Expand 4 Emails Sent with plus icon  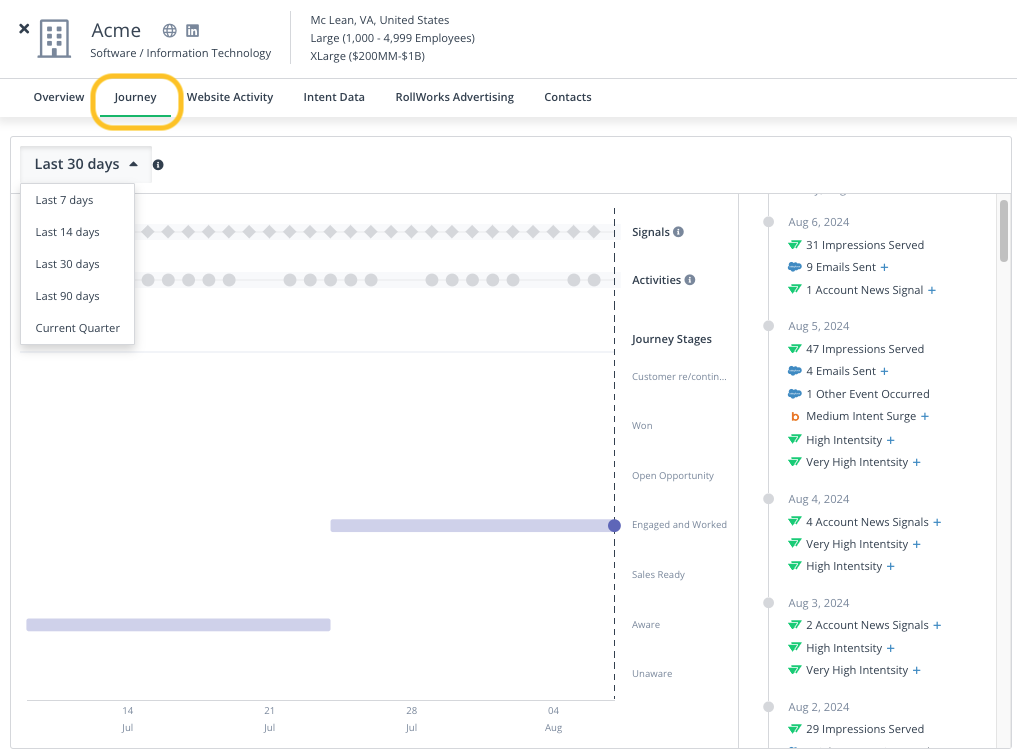pos(885,371)
